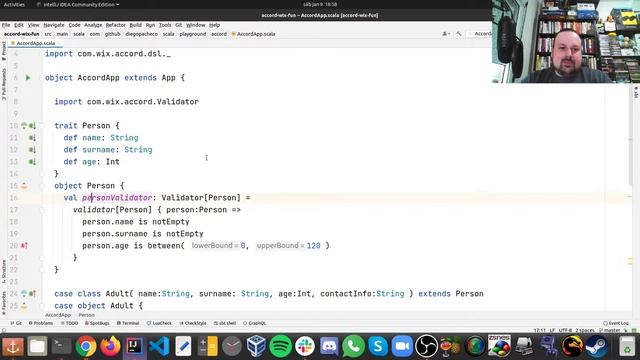The image size is (640, 360).
Task: Click the Run gutter icon beside object AccordApp
Action: [x=28, y=78]
